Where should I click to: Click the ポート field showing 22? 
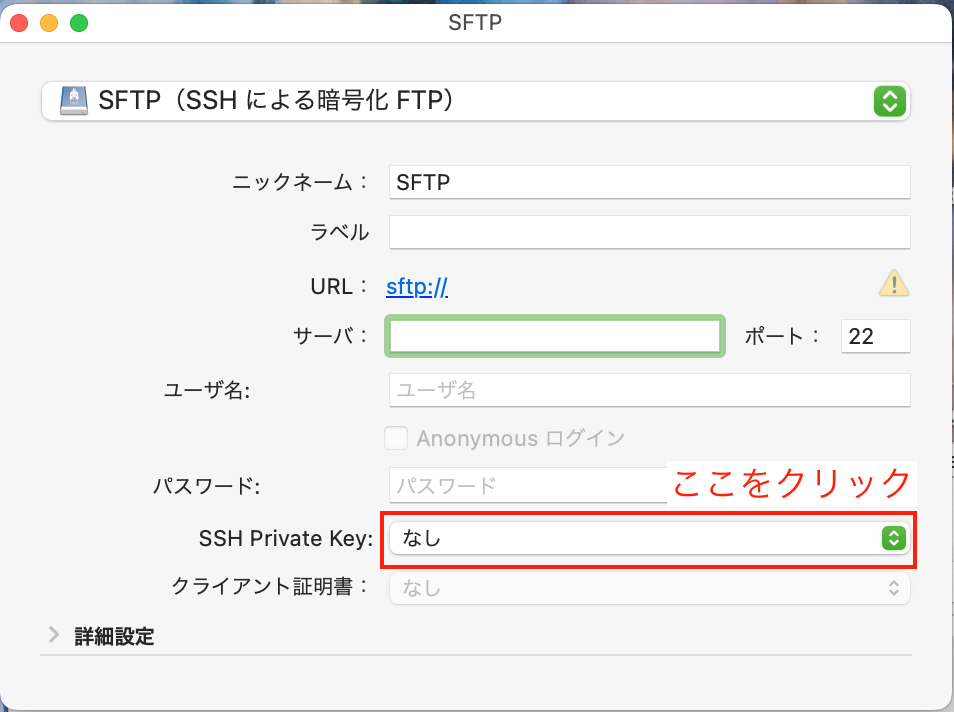coord(876,336)
